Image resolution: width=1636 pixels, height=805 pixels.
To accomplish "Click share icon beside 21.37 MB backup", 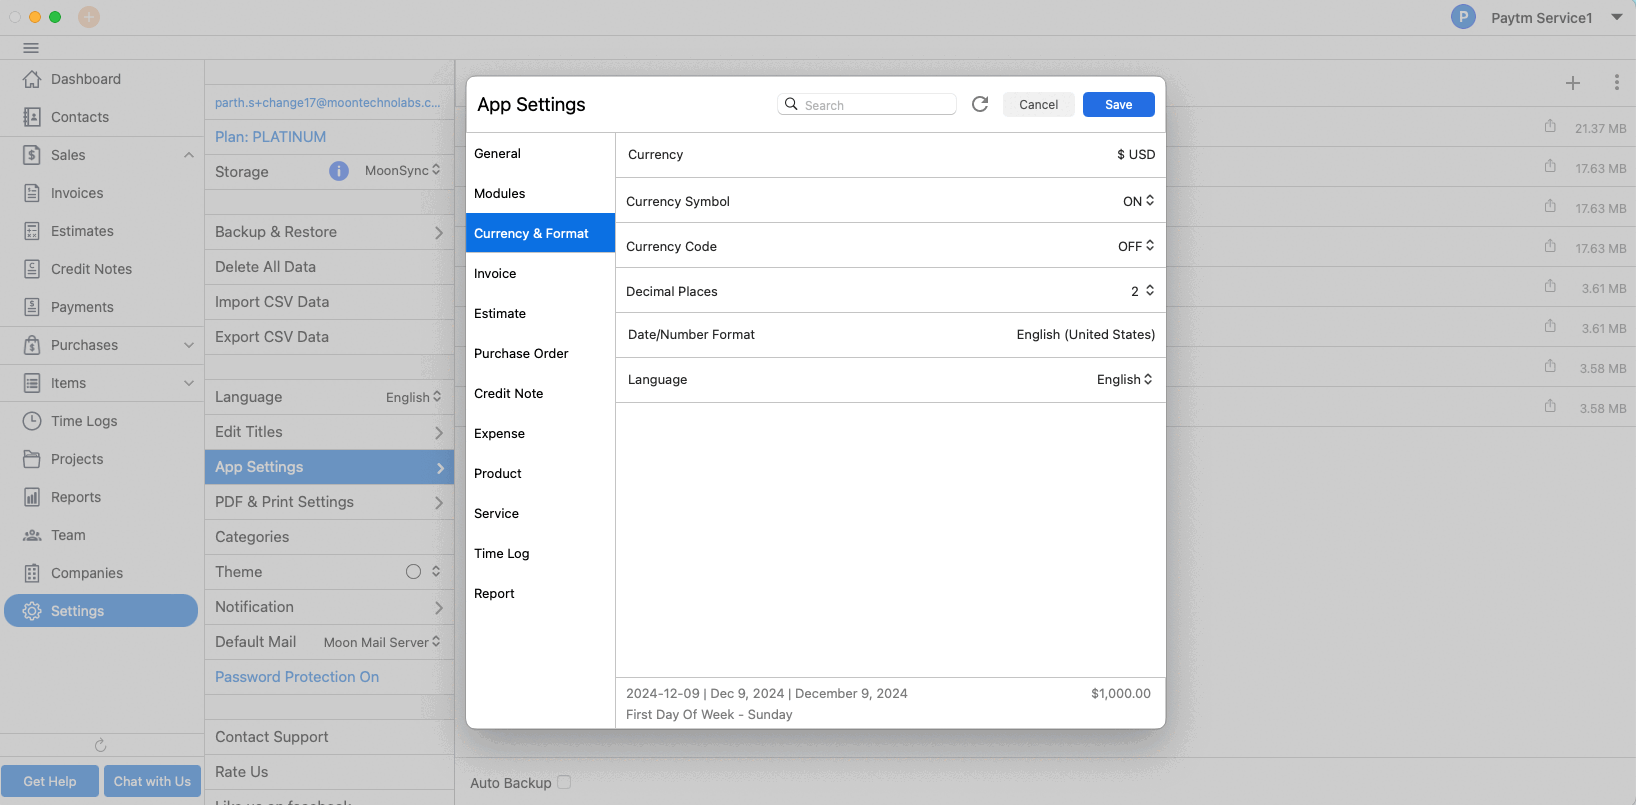I will coord(1550,126).
